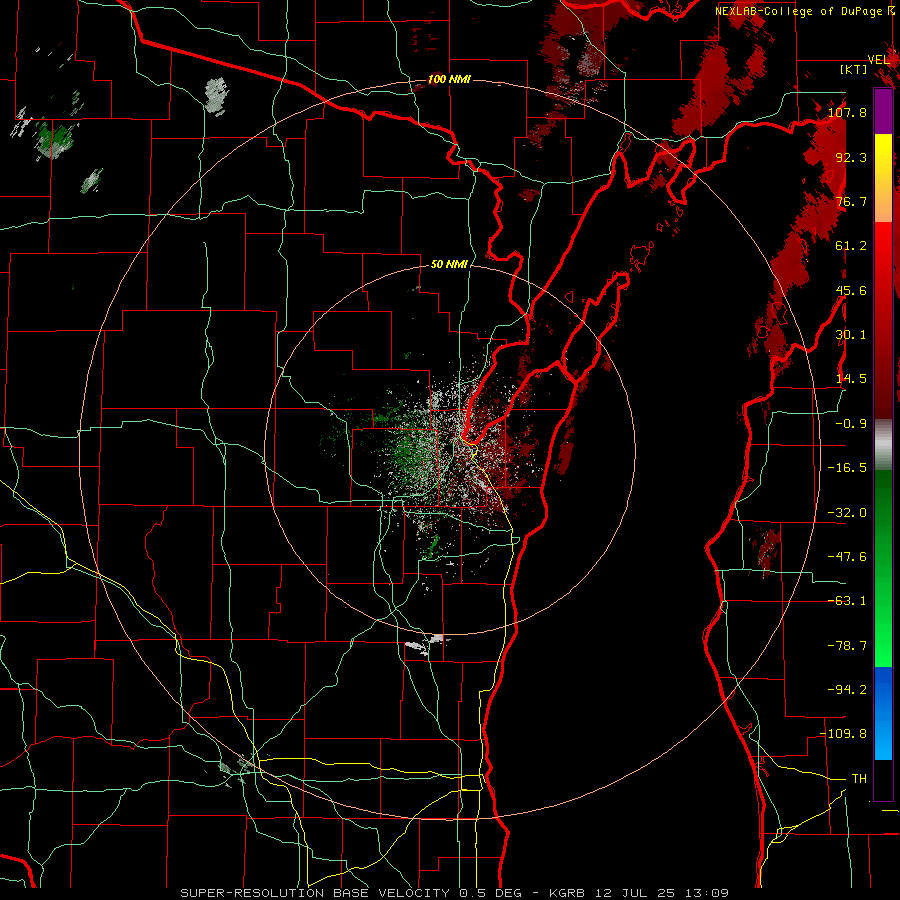The image size is (900, 900).
Task: Click the [KT] units label
Action: pyautogui.click(x=854, y=69)
